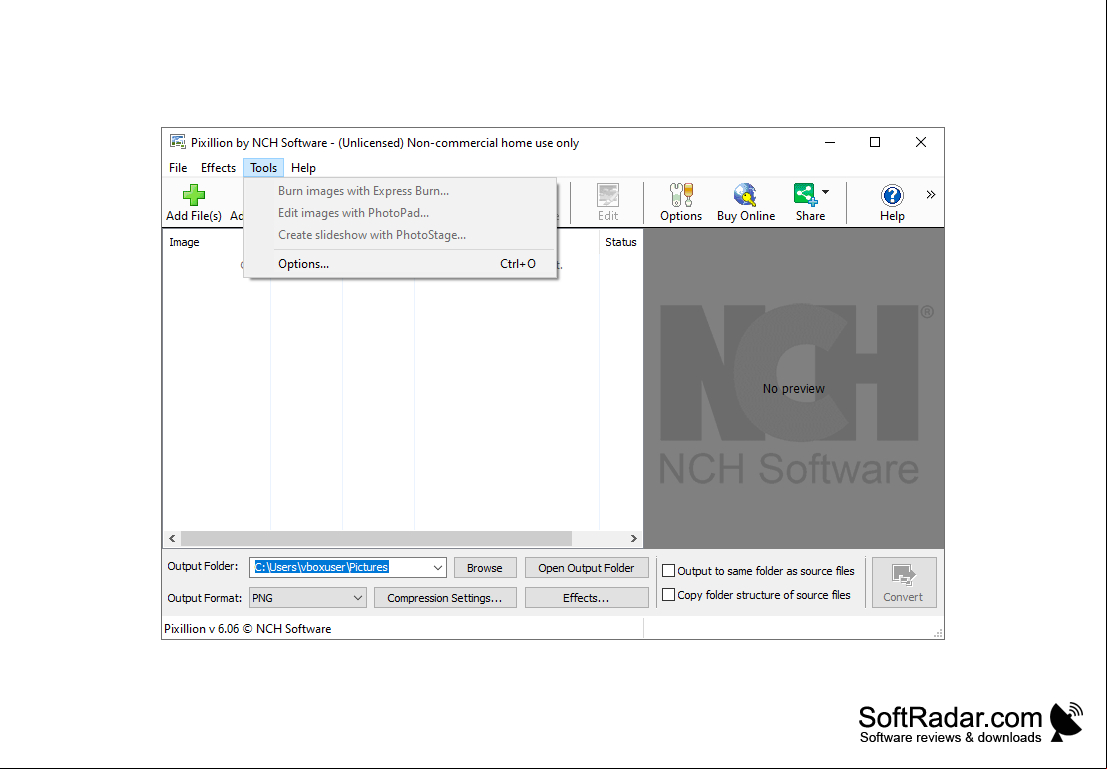Select Burn images with Express Burn...
This screenshot has height=769, width=1107.
pyautogui.click(x=400, y=191)
